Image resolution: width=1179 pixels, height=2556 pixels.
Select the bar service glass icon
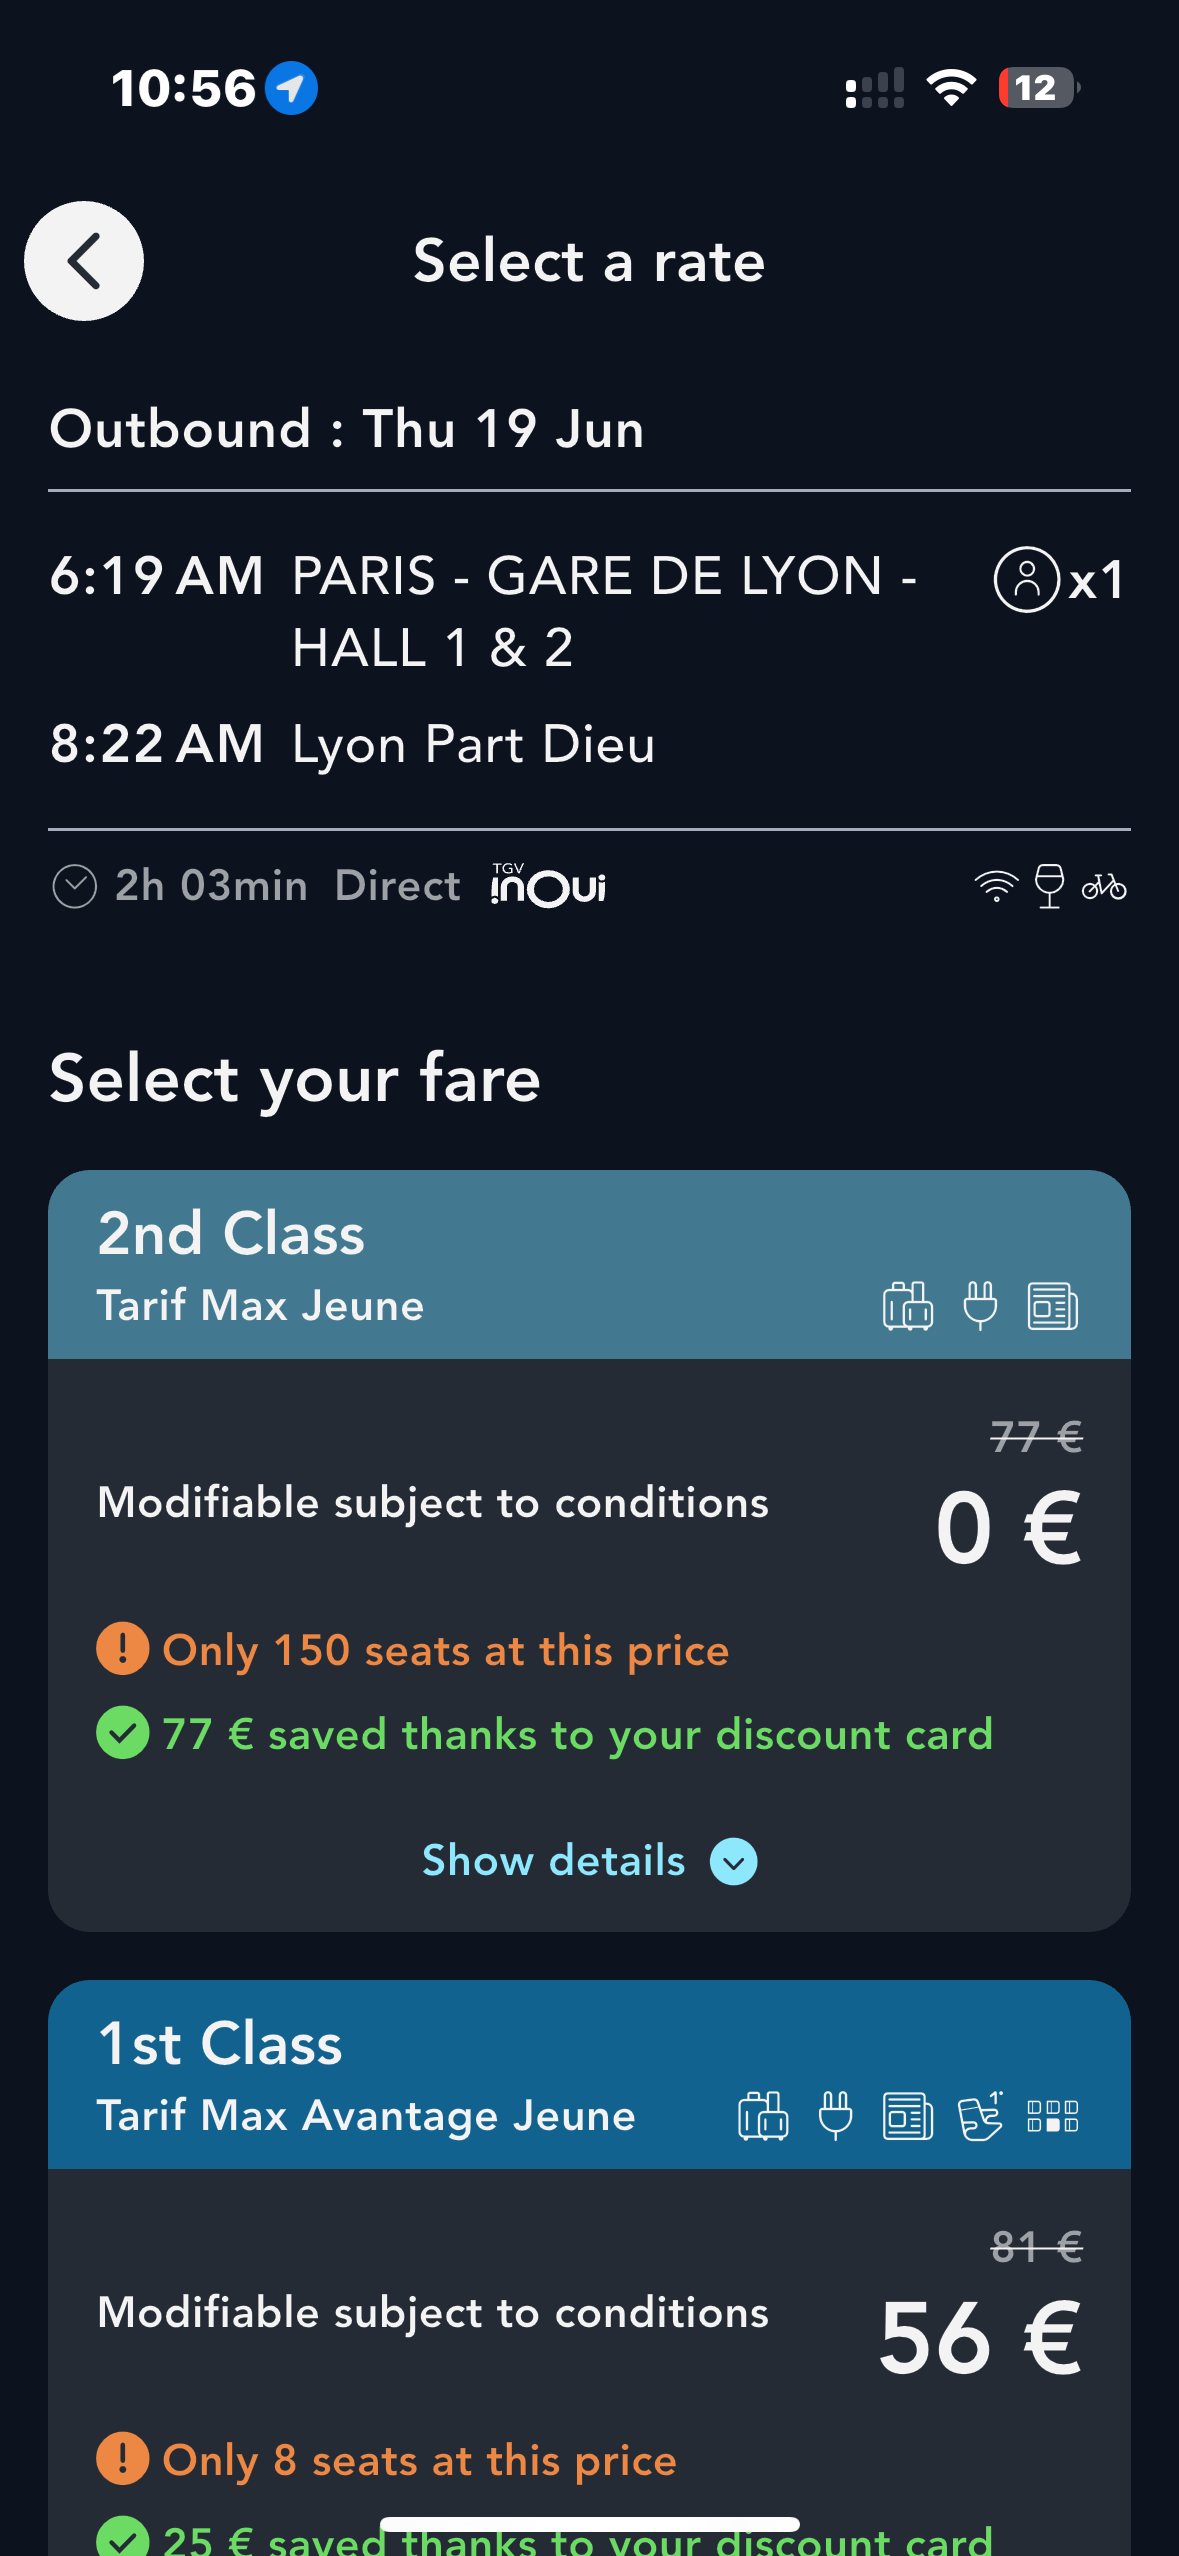(1048, 885)
